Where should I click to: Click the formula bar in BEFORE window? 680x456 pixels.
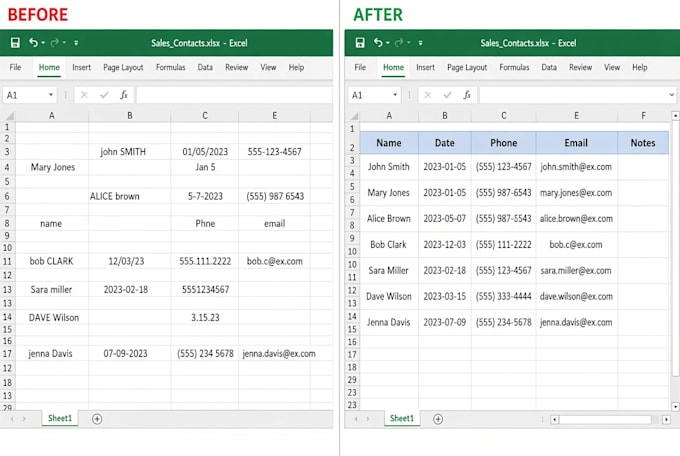[x=234, y=95]
